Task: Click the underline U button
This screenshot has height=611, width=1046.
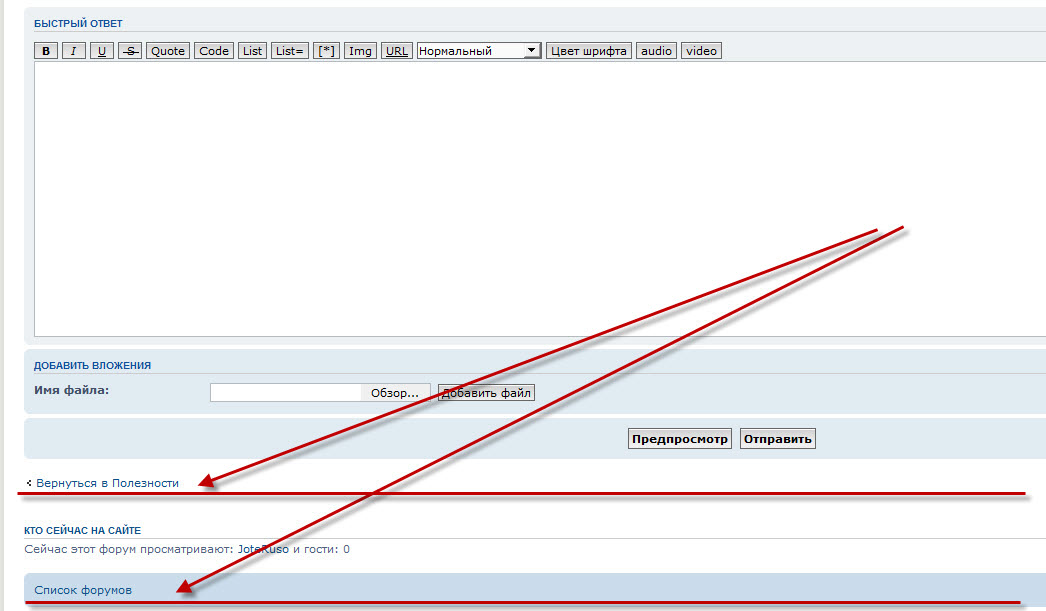Action: (x=102, y=51)
